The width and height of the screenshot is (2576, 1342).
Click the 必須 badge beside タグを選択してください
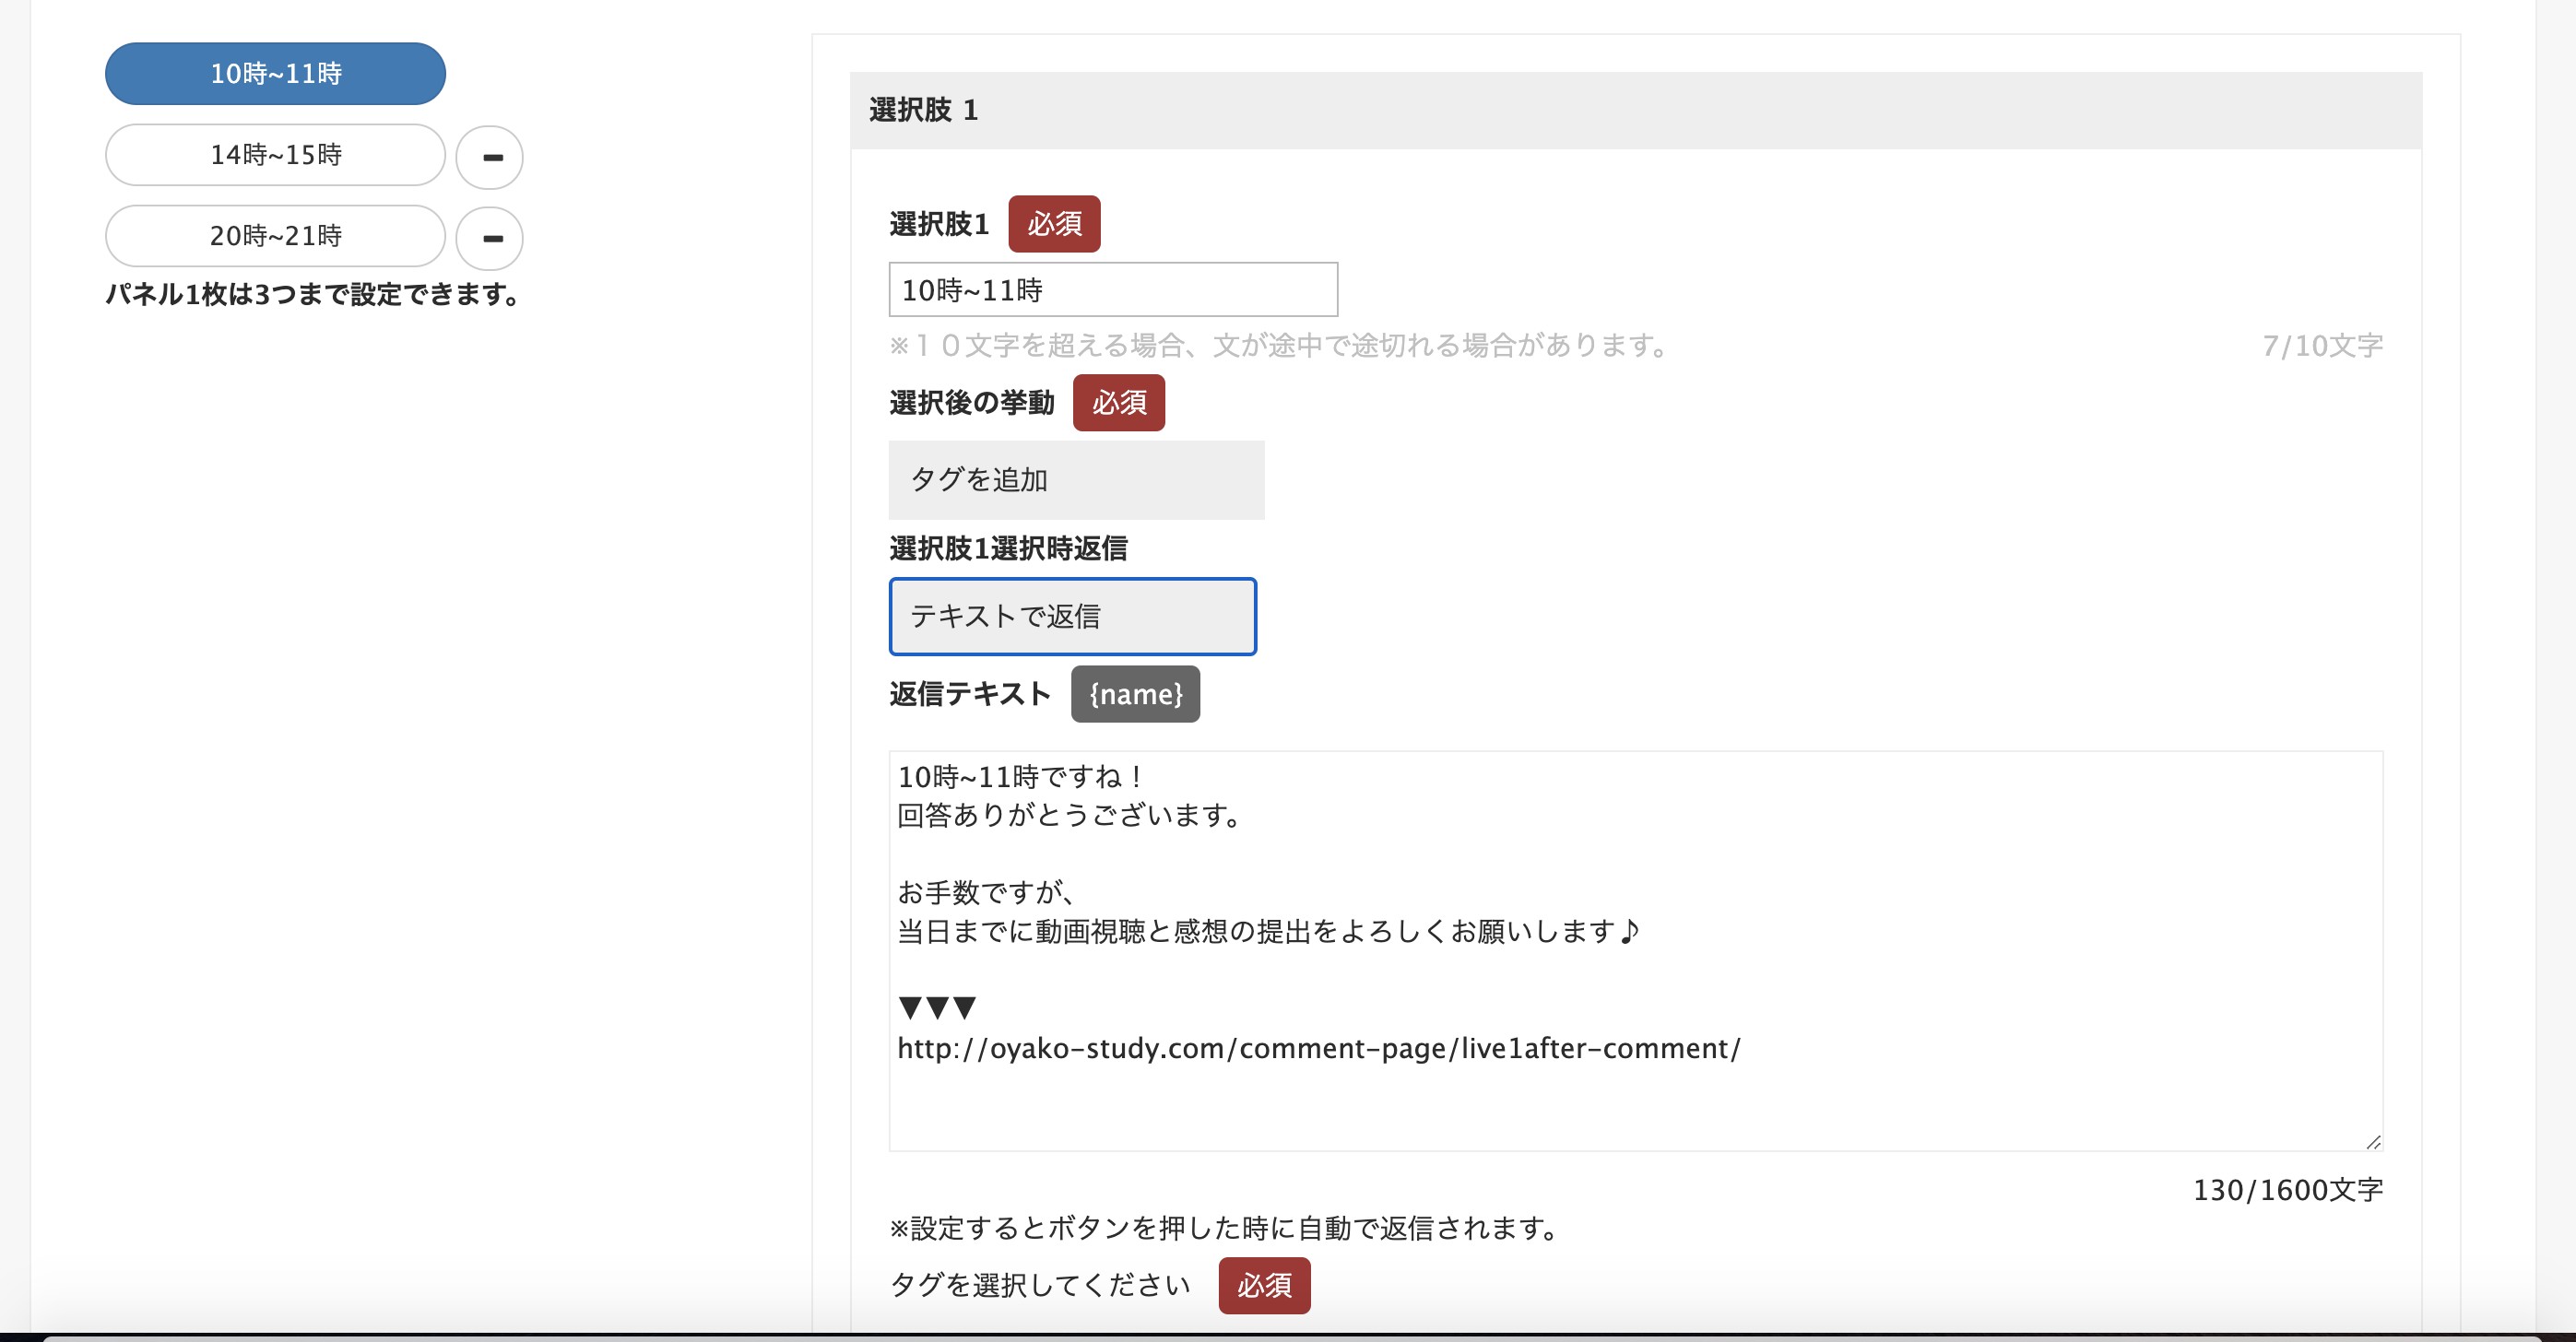[1264, 1285]
